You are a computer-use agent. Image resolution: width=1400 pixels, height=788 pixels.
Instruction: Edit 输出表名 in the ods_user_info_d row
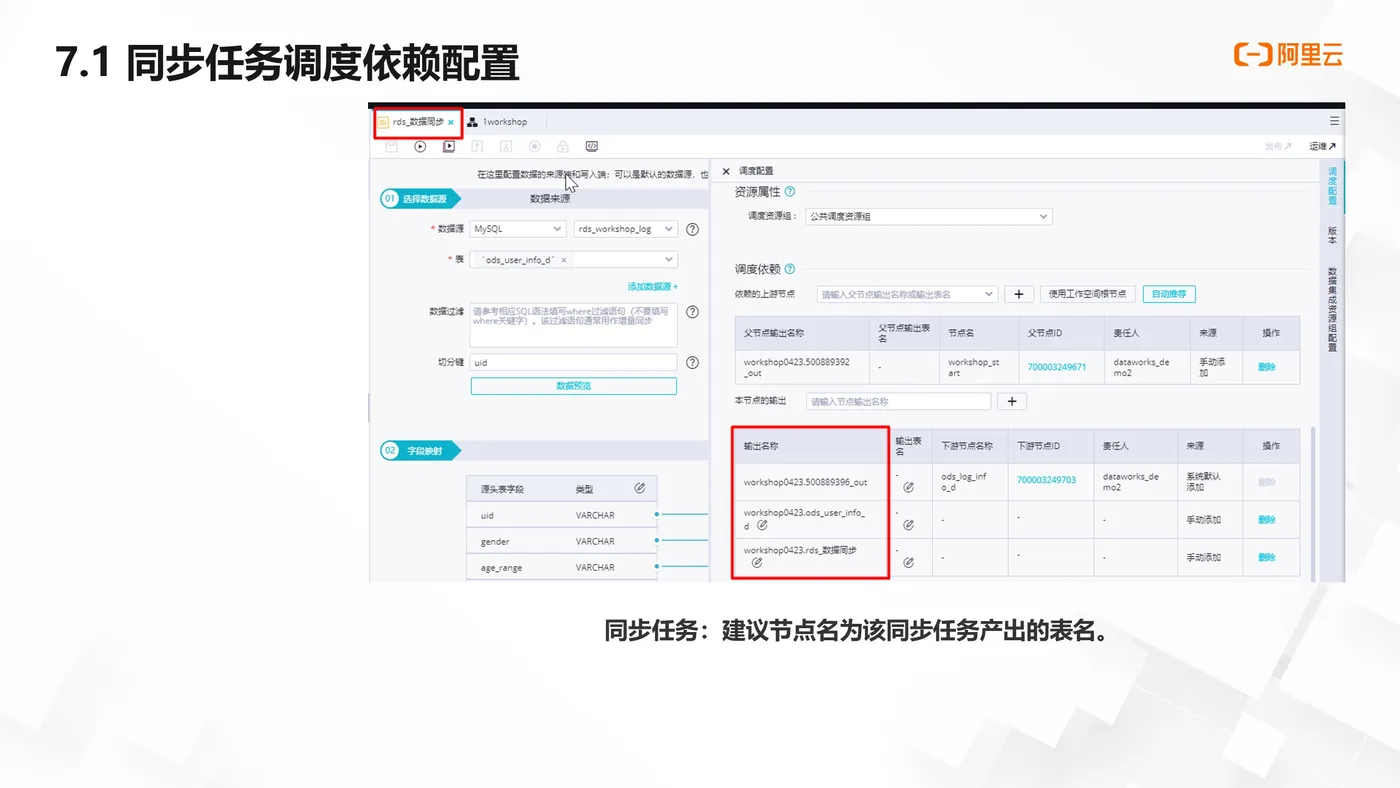(909, 525)
